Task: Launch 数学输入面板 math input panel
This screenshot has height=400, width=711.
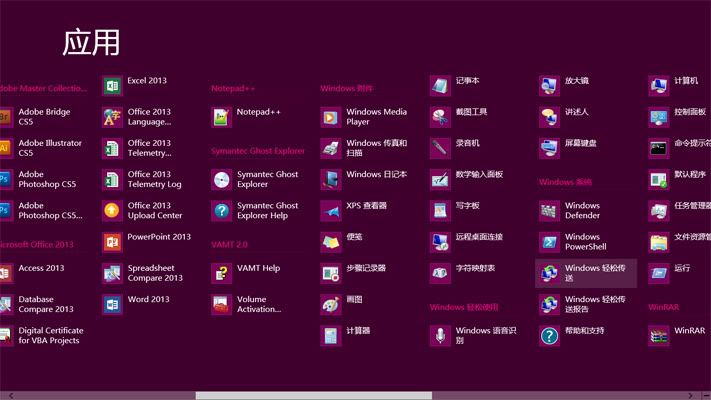Action: tap(467, 180)
